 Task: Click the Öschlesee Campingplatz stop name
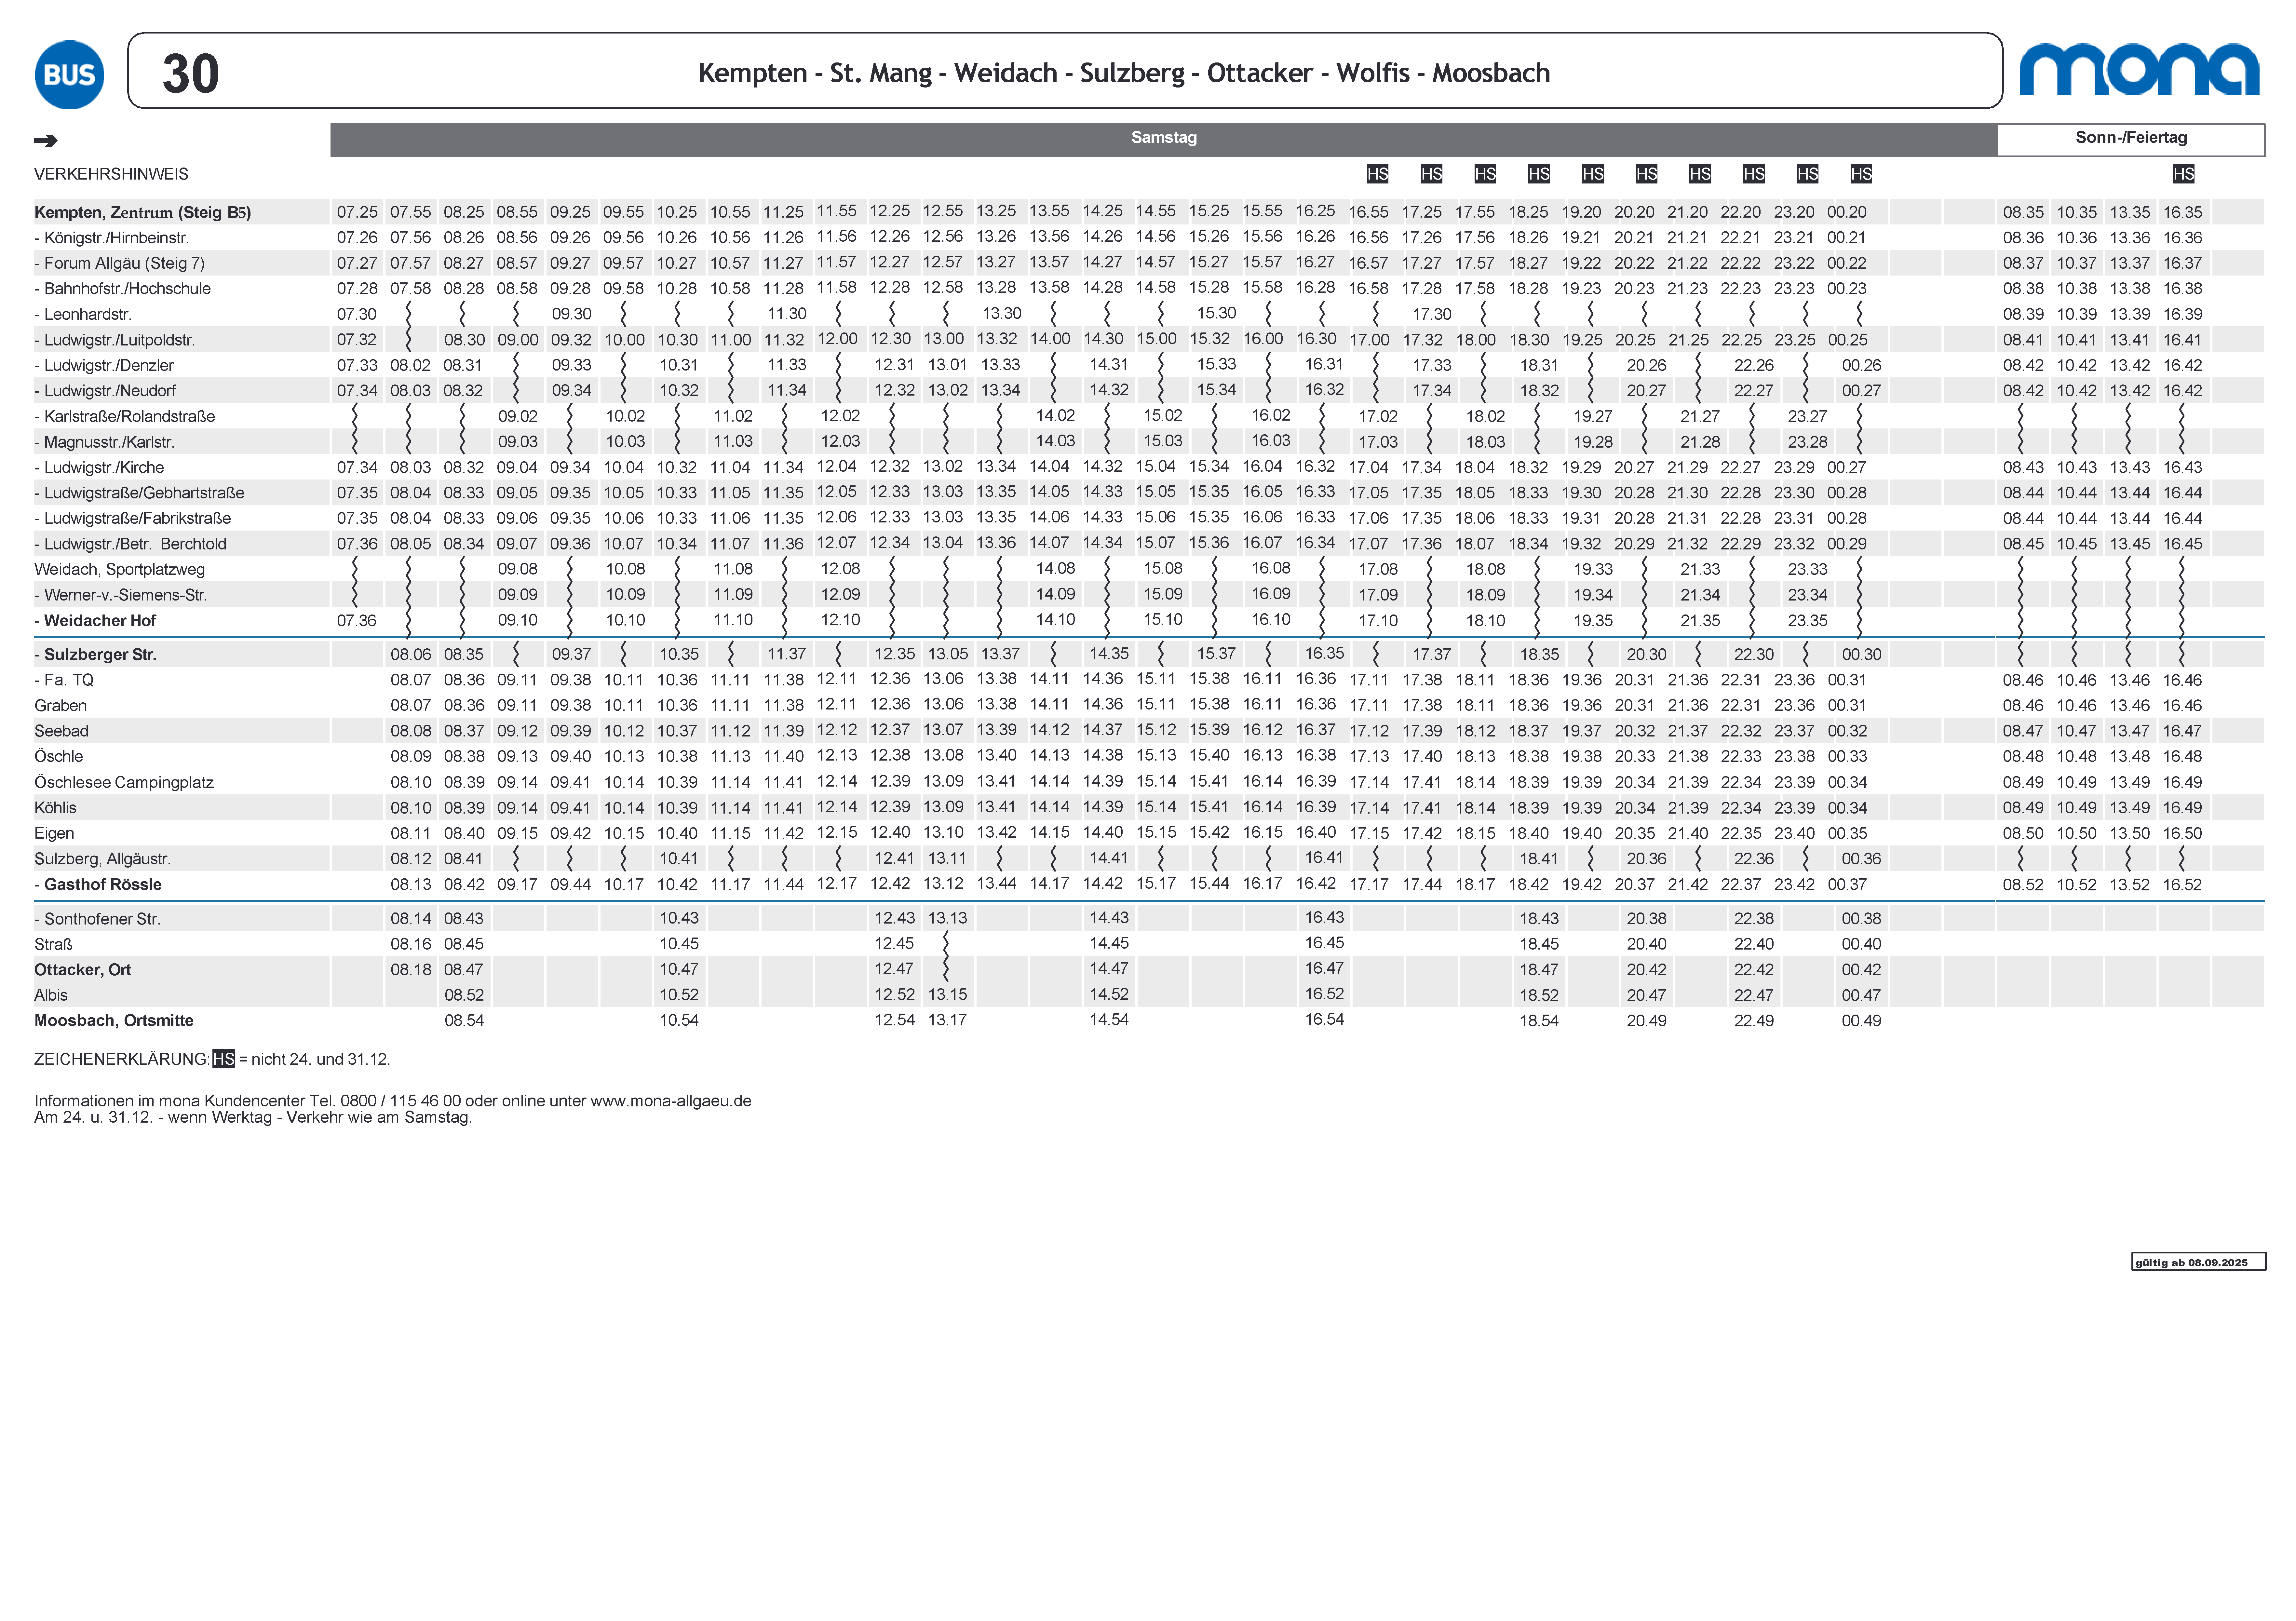[x=124, y=782]
